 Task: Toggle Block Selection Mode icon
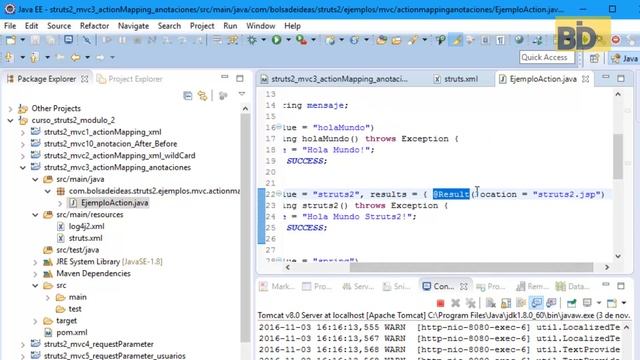pos(485,40)
